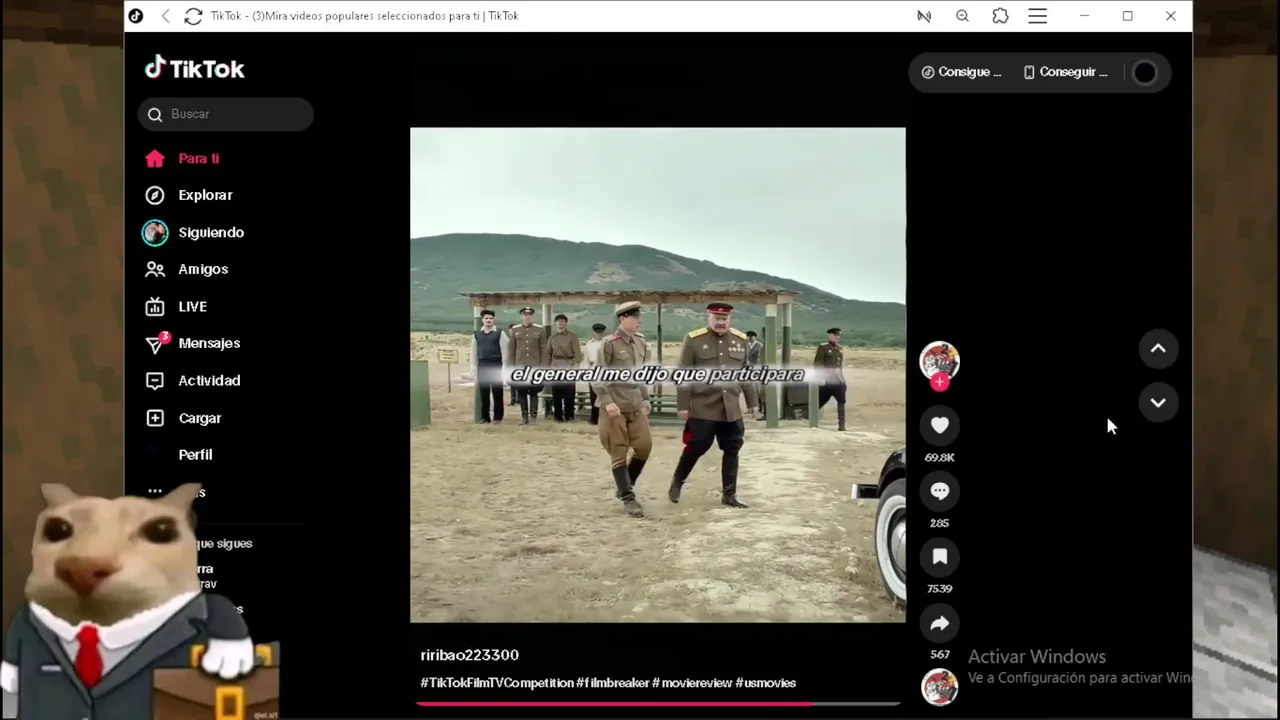The width and height of the screenshot is (1280, 720).
Task: Pause the playing video
Action: click(658, 375)
